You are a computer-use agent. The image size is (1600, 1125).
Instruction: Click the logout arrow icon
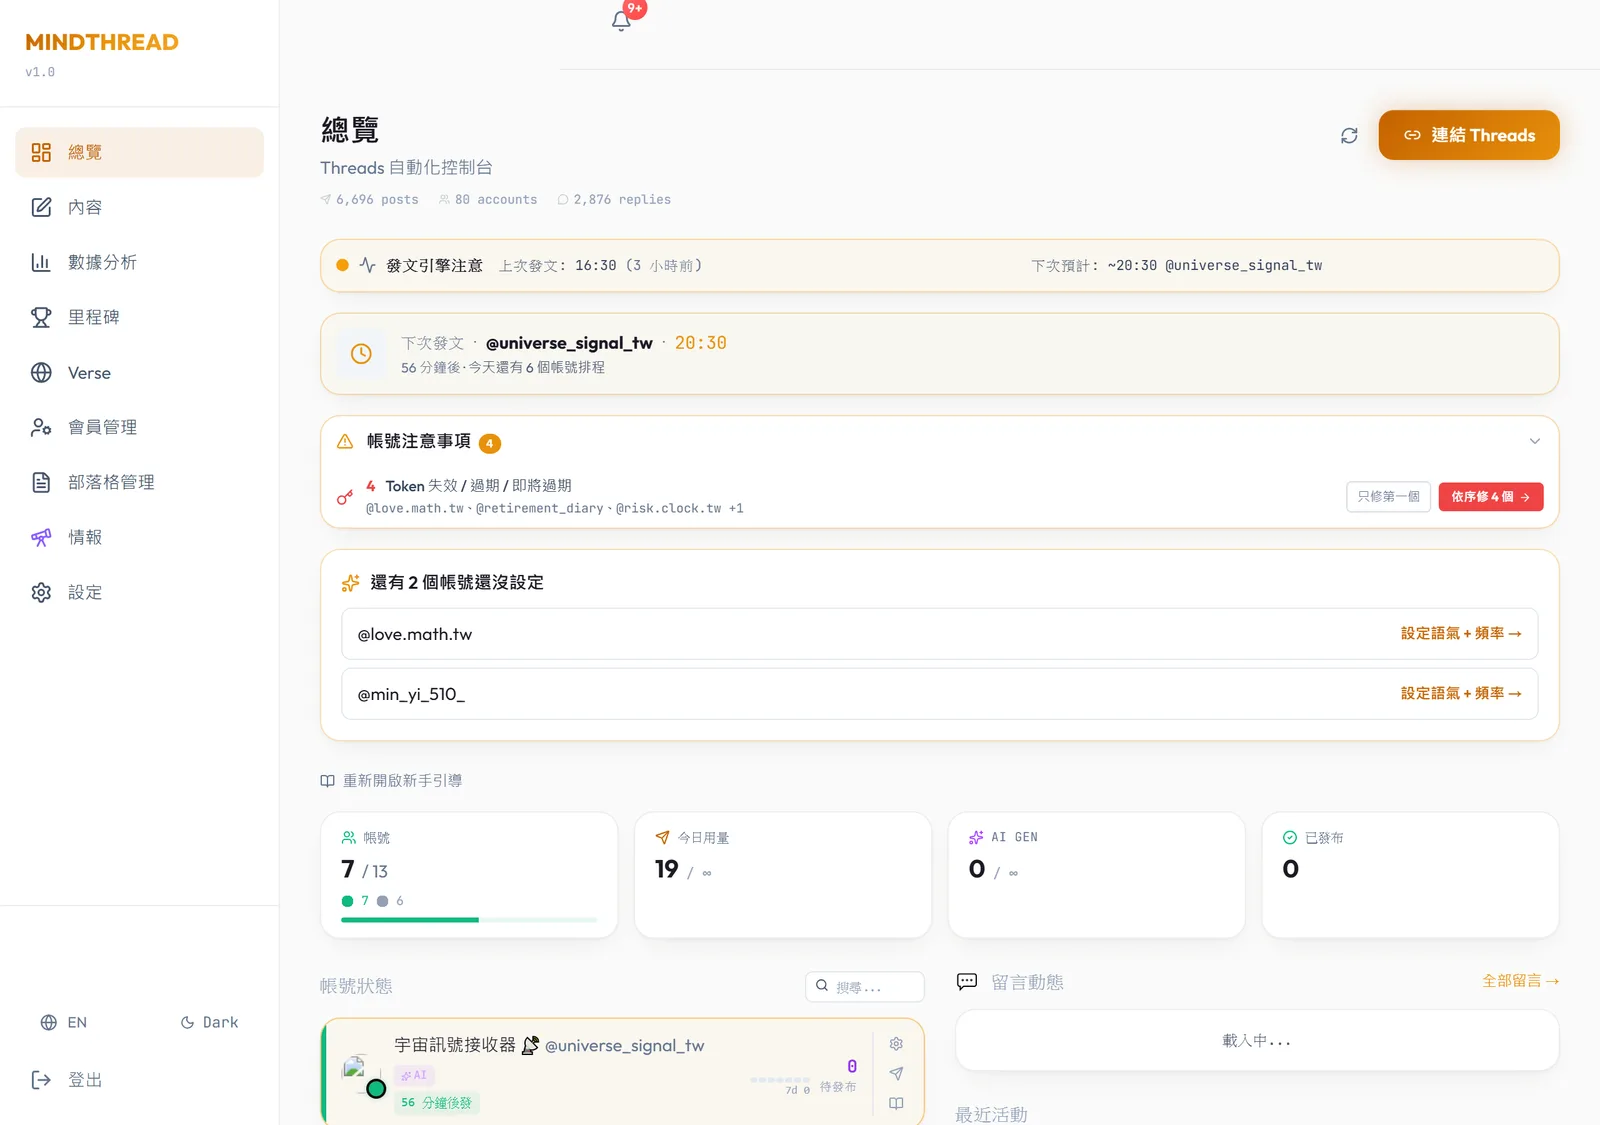(x=41, y=1080)
